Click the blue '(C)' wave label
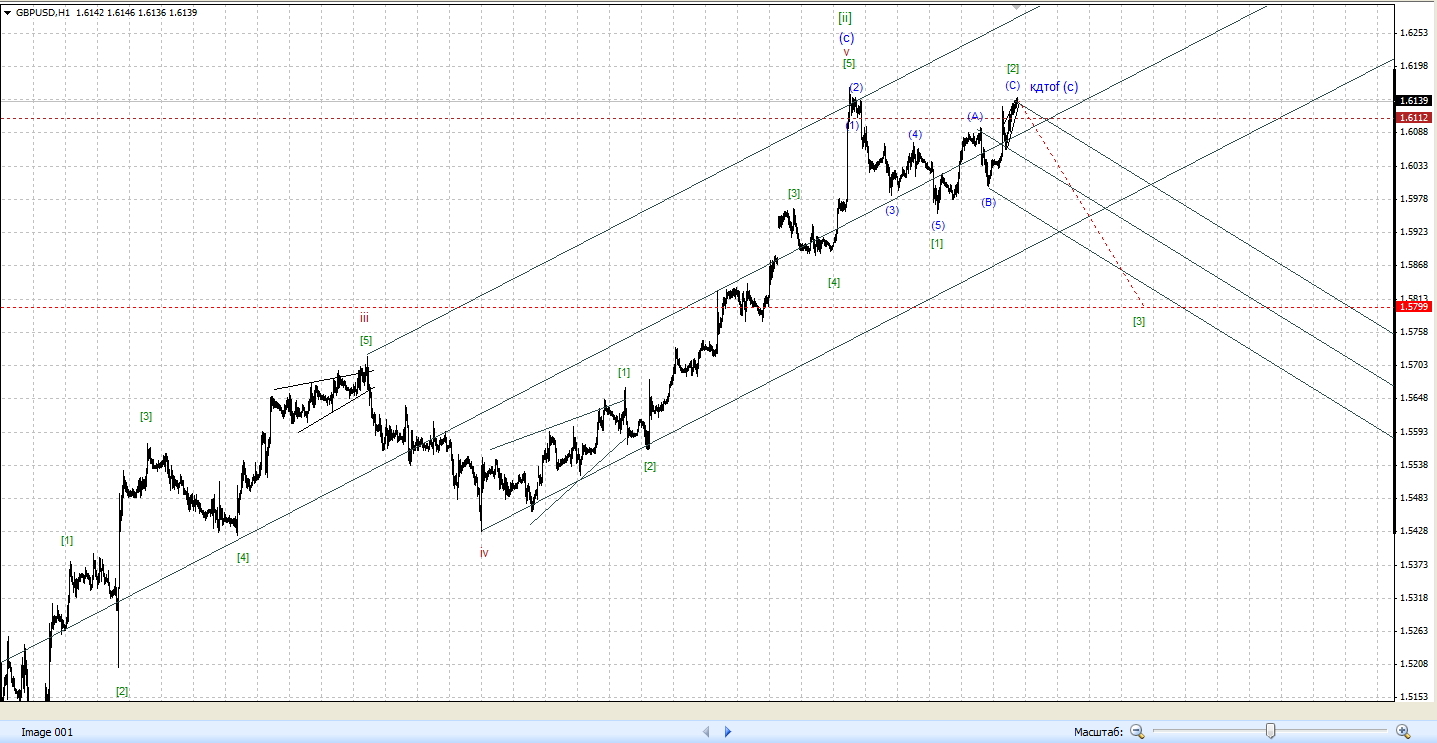Viewport: 1437px width, 743px height. tap(1013, 86)
